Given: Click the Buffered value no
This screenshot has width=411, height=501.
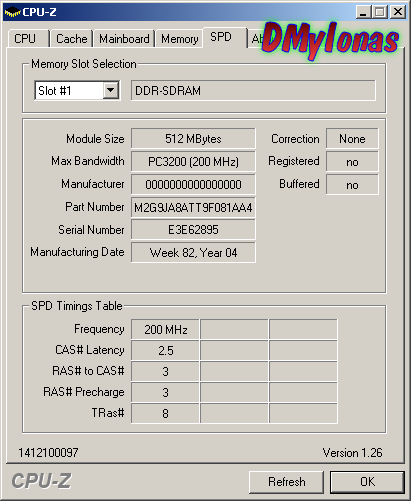Looking at the screenshot, I should (352, 184).
